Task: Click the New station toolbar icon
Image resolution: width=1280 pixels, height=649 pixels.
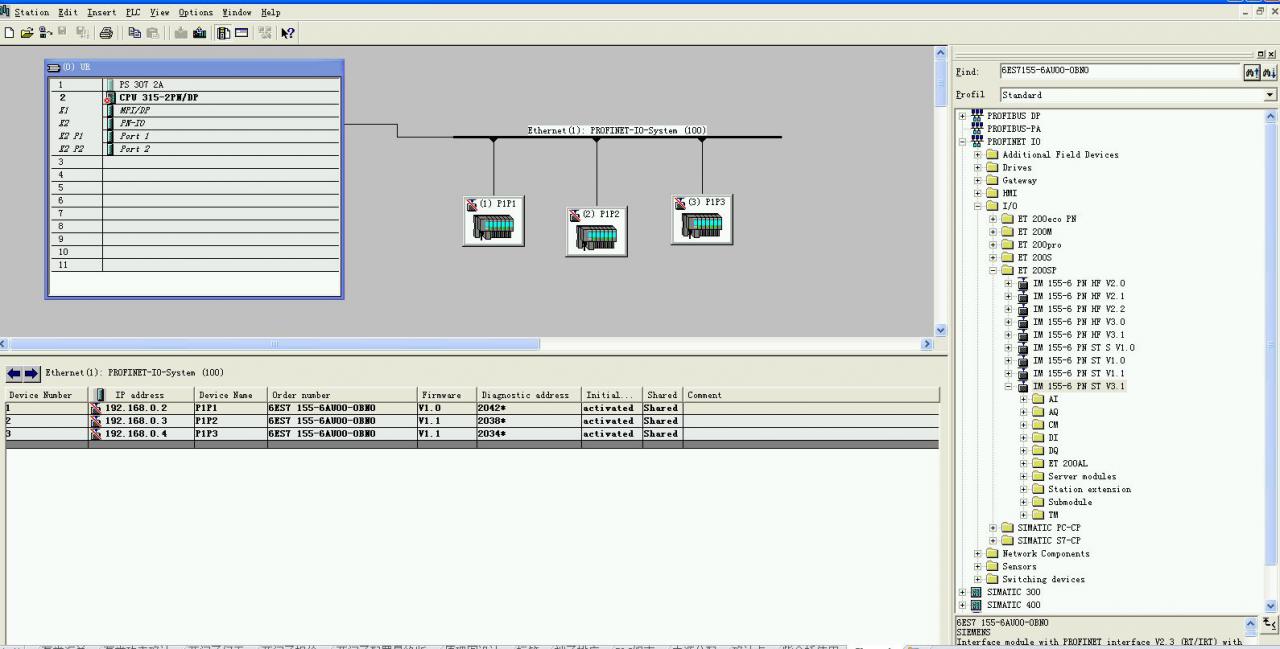Action: [9, 32]
